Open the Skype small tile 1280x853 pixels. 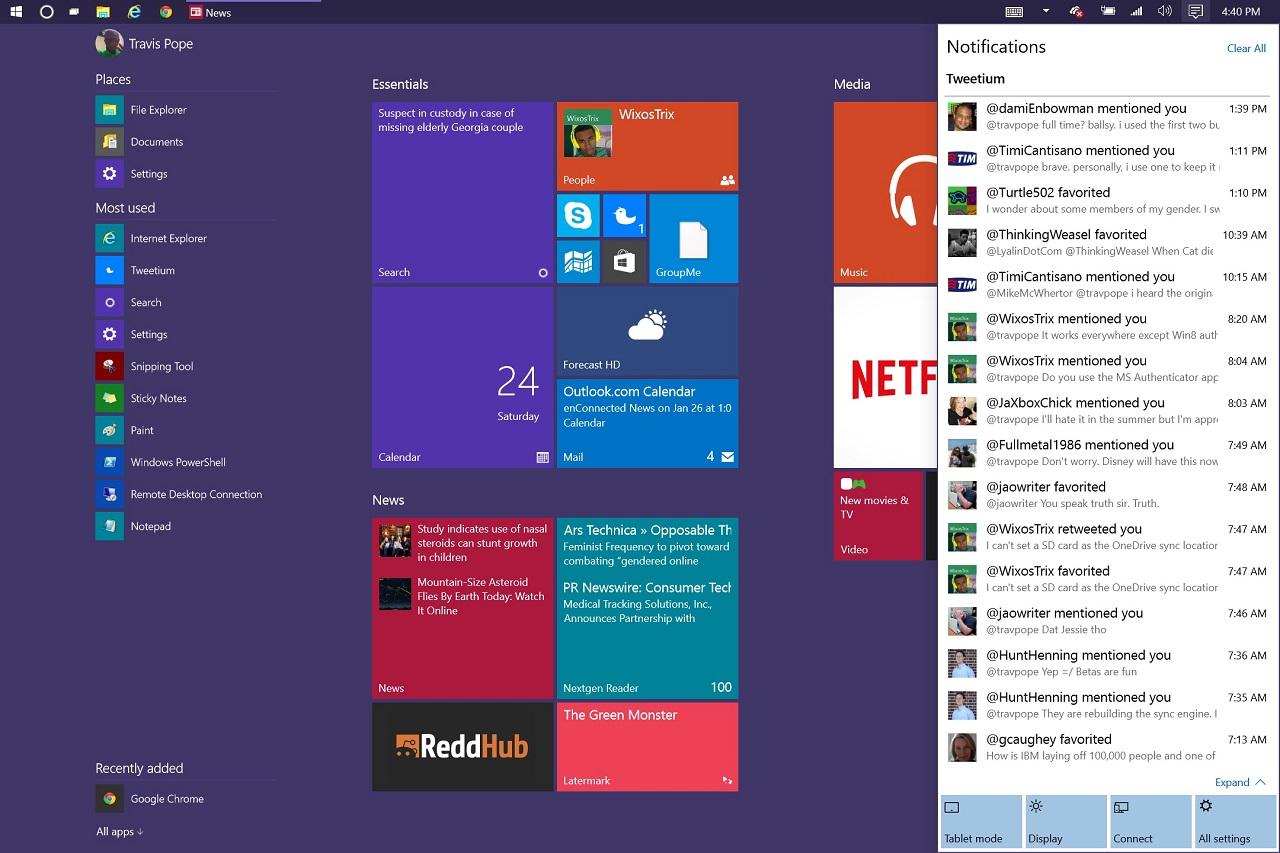[x=578, y=215]
